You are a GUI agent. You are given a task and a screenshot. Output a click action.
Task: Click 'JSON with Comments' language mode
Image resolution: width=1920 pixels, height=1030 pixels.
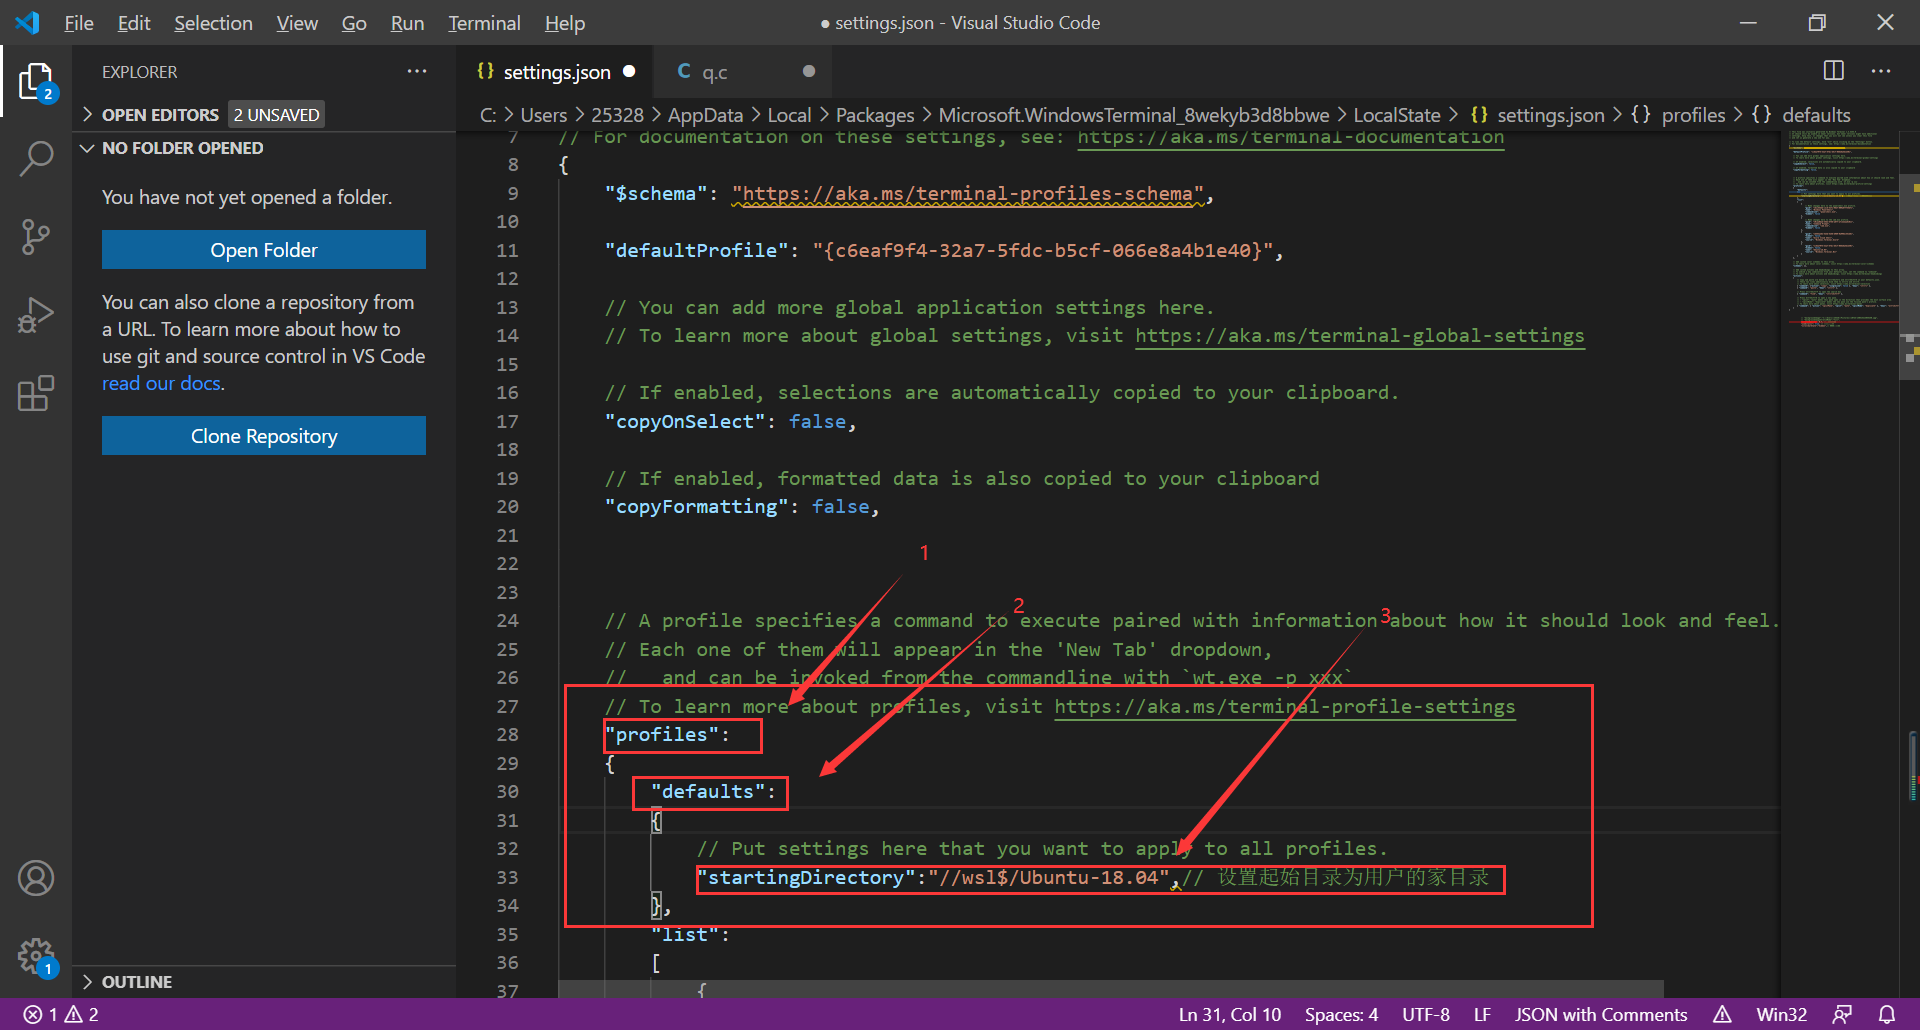click(x=1600, y=1014)
